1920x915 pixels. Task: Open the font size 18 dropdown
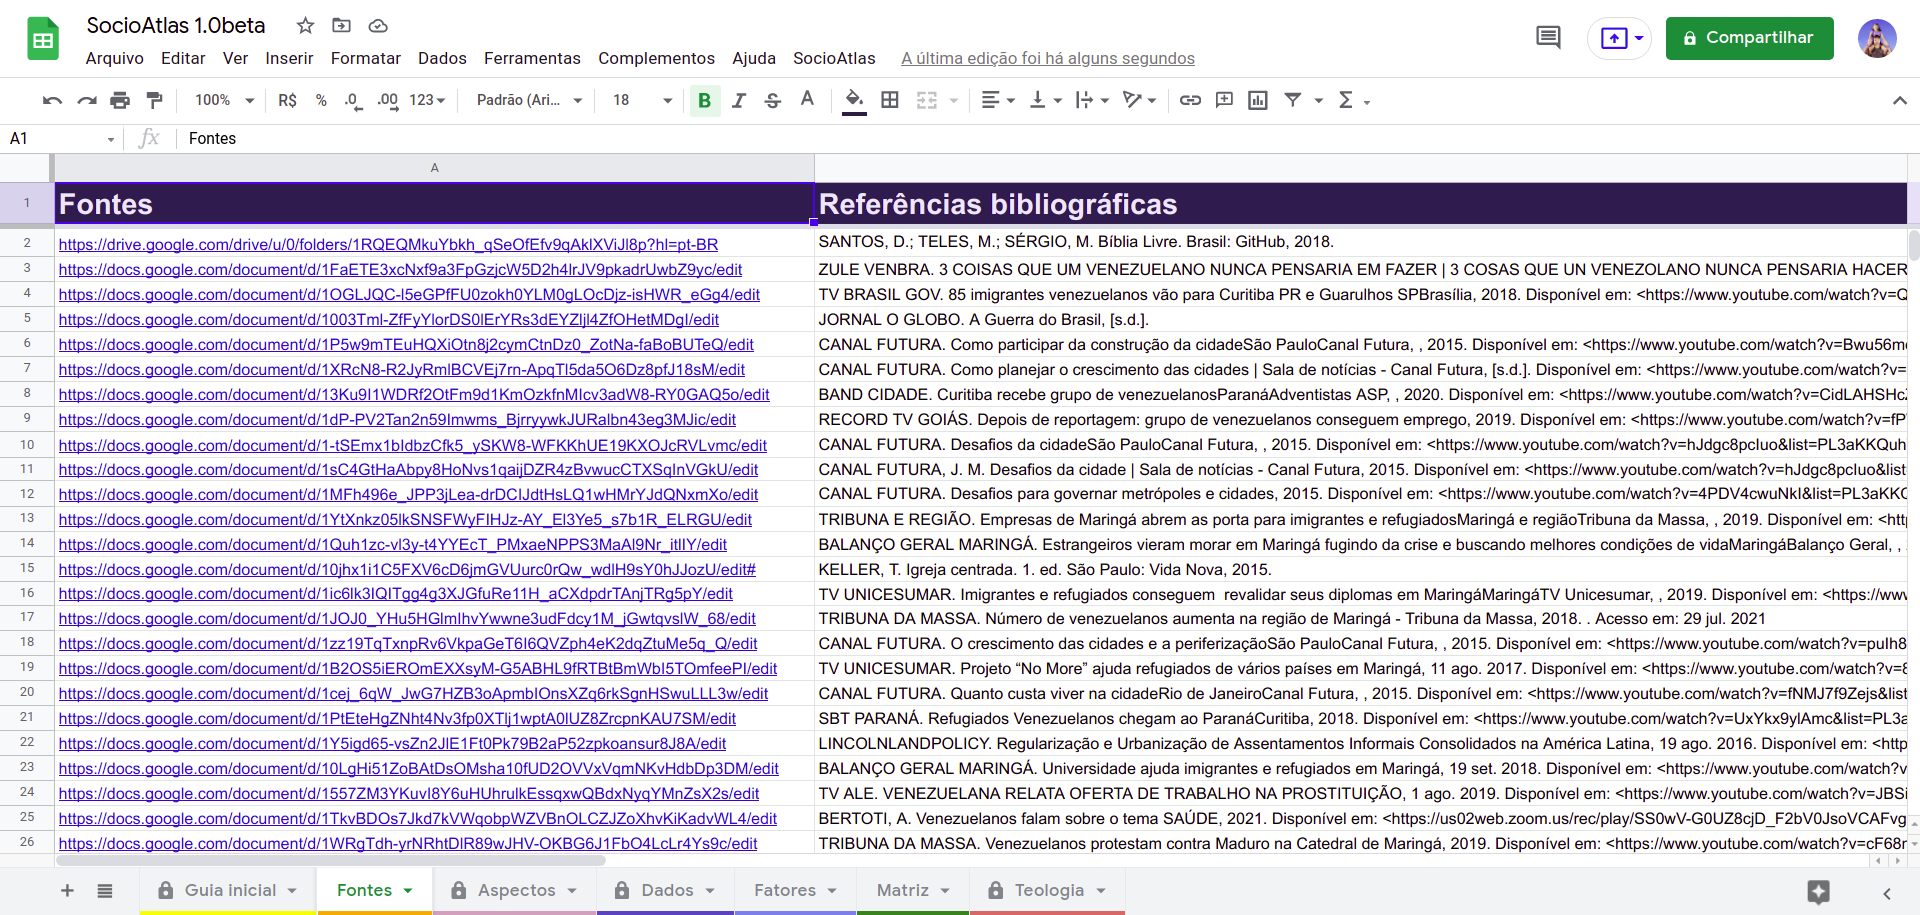[x=643, y=100]
